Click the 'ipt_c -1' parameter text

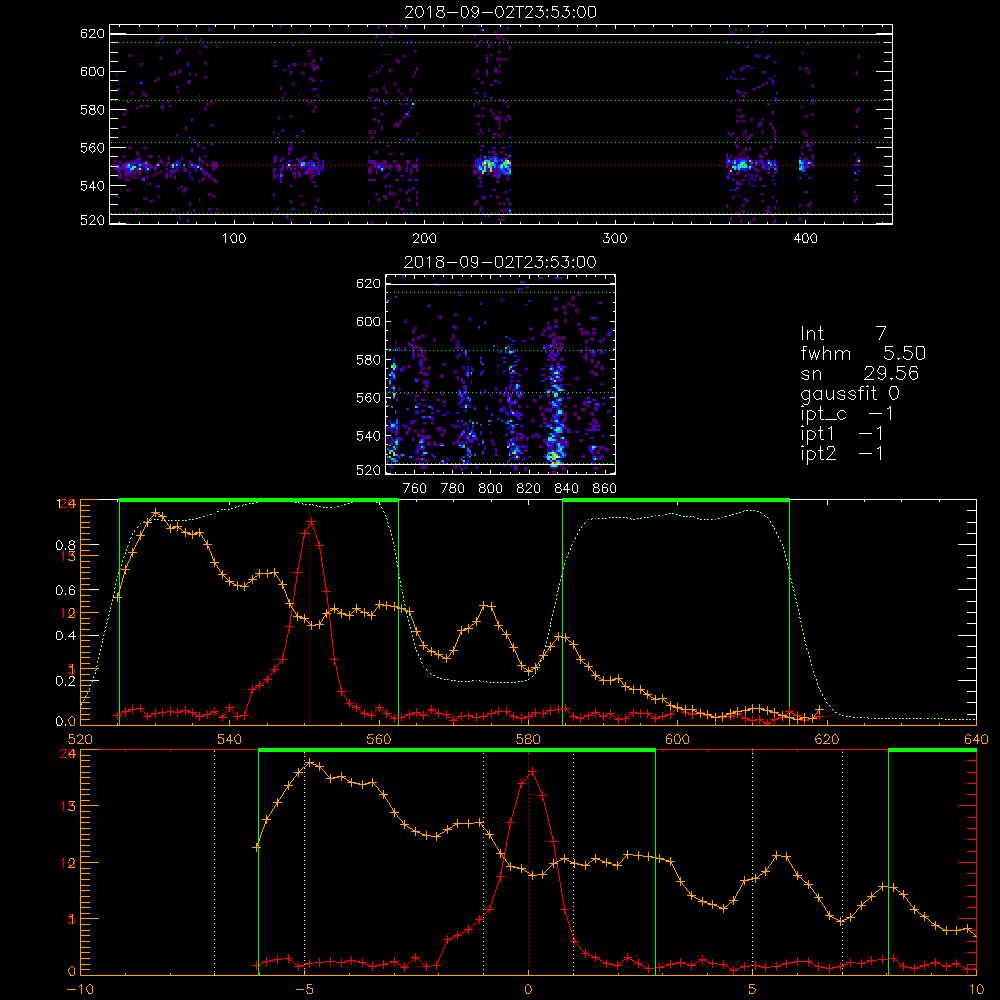[x=847, y=414]
